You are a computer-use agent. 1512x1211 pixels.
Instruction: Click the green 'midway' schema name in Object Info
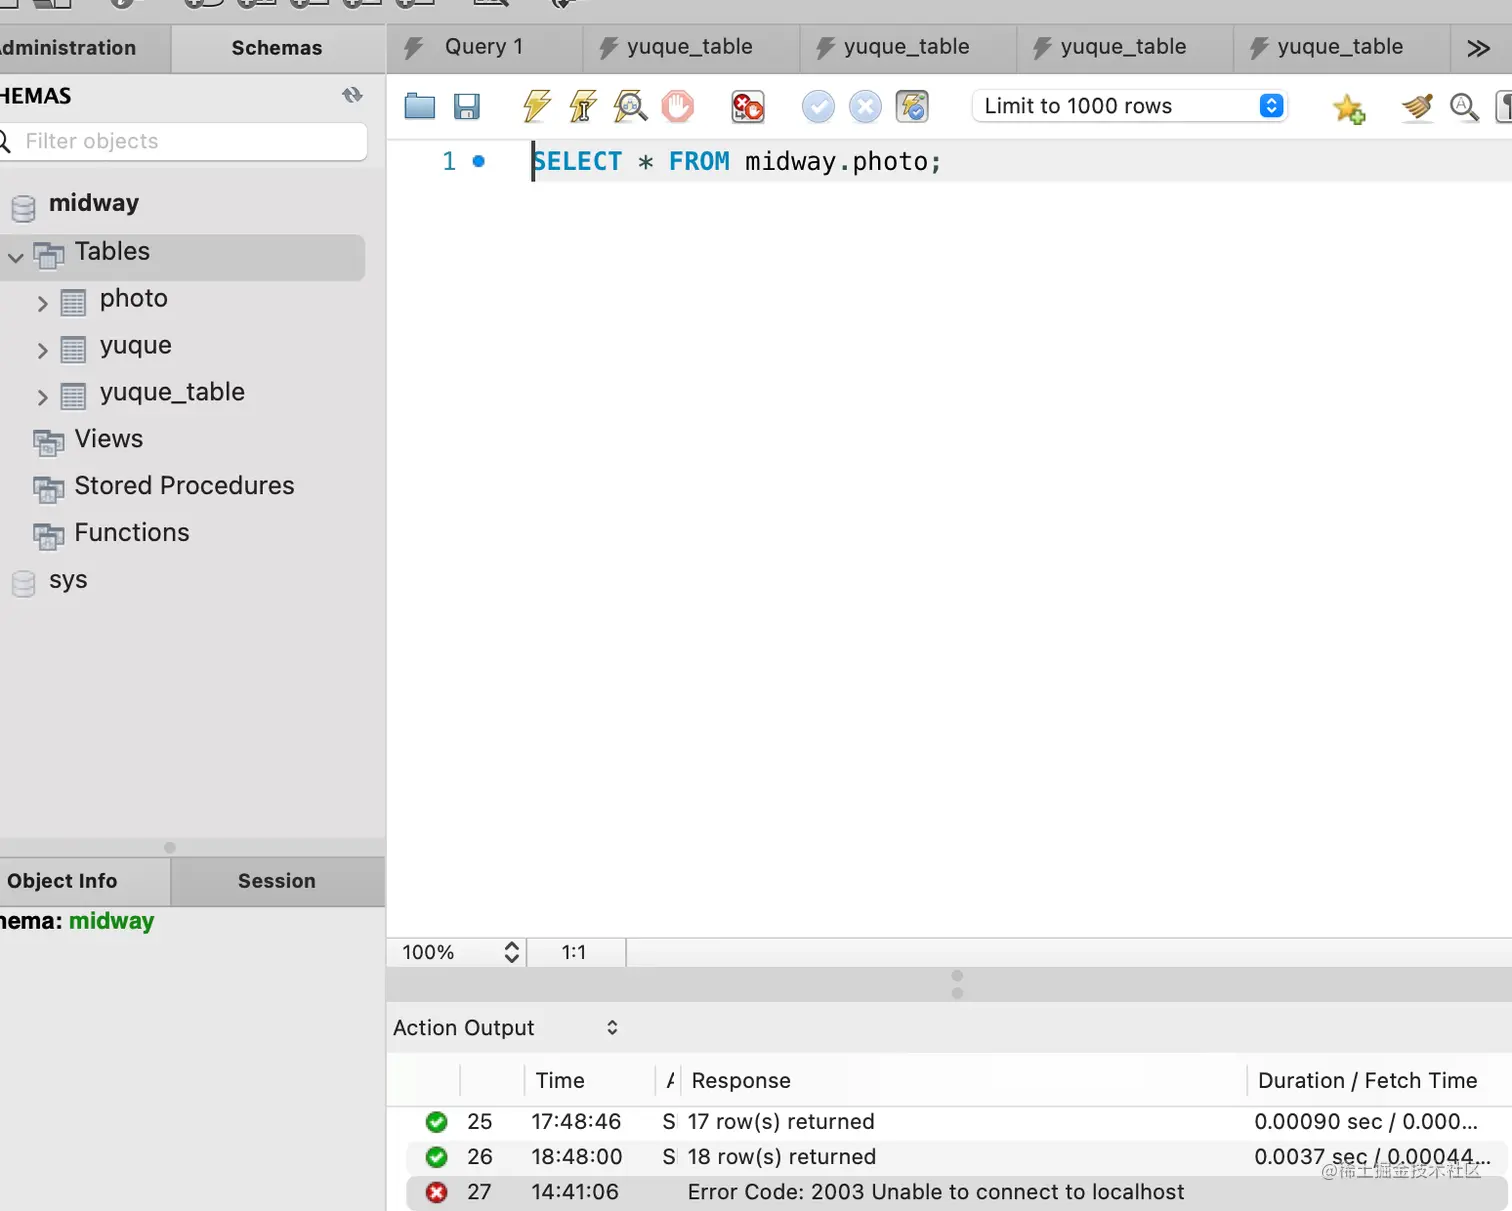[x=111, y=921]
